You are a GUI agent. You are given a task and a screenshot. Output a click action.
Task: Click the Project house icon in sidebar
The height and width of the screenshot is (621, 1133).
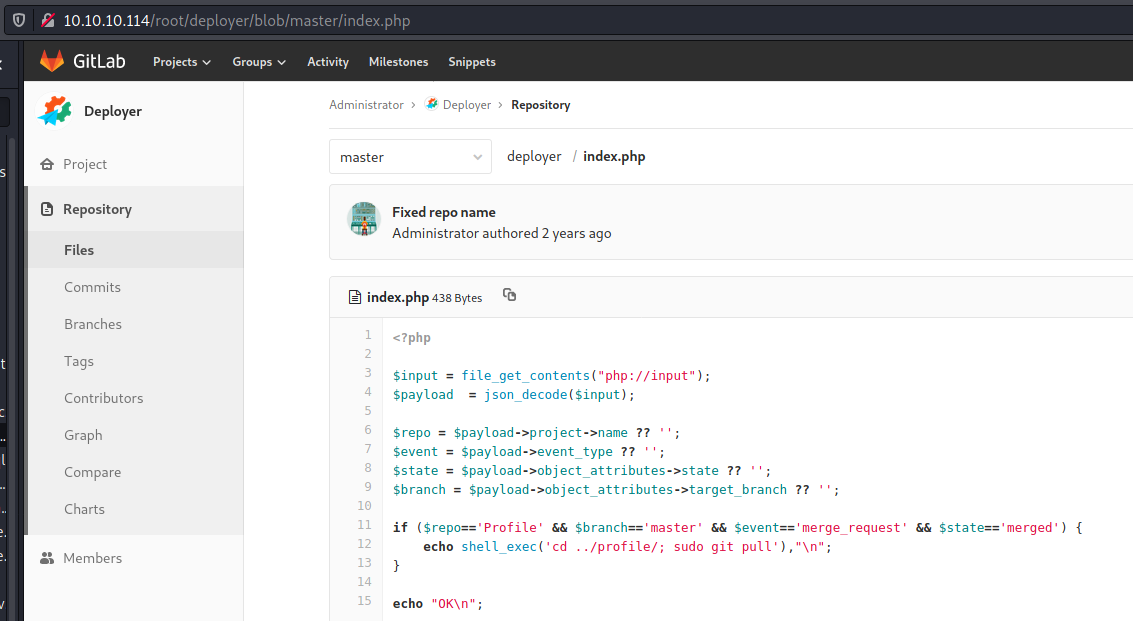click(x=46, y=164)
